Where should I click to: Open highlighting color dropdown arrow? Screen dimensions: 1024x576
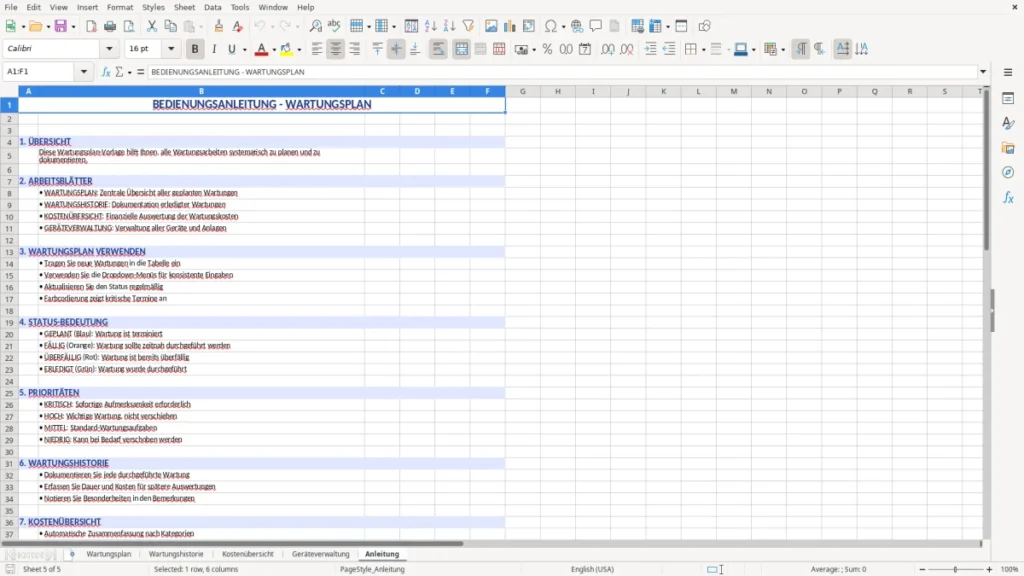299,50
